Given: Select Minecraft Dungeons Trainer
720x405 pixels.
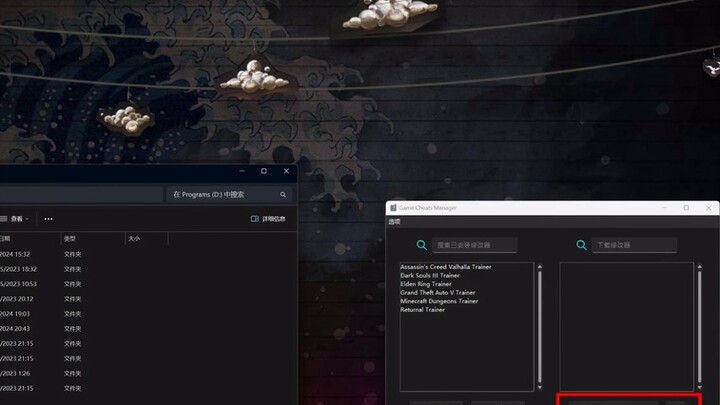Looking at the screenshot, I should (x=439, y=301).
